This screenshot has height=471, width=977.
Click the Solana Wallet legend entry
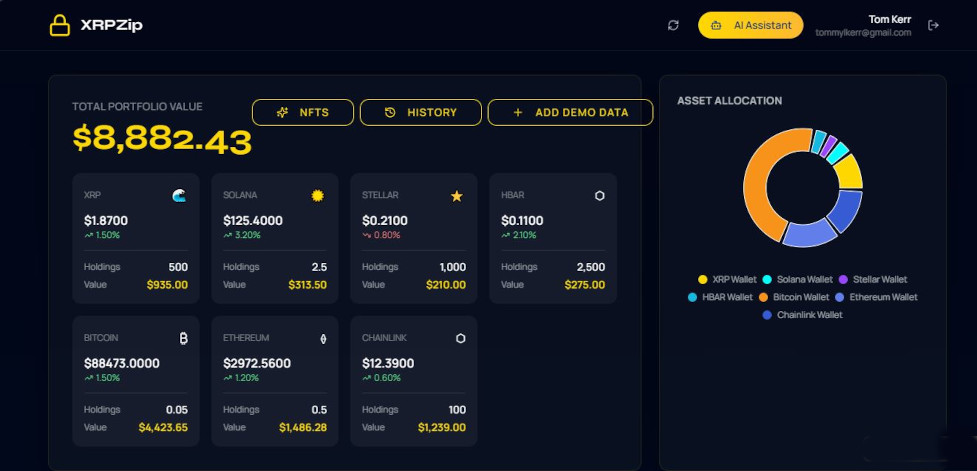click(x=797, y=280)
